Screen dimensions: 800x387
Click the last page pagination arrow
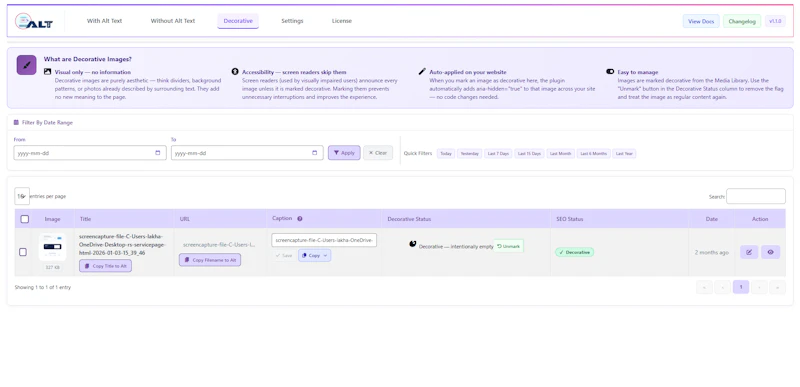[x=778, y=287]
